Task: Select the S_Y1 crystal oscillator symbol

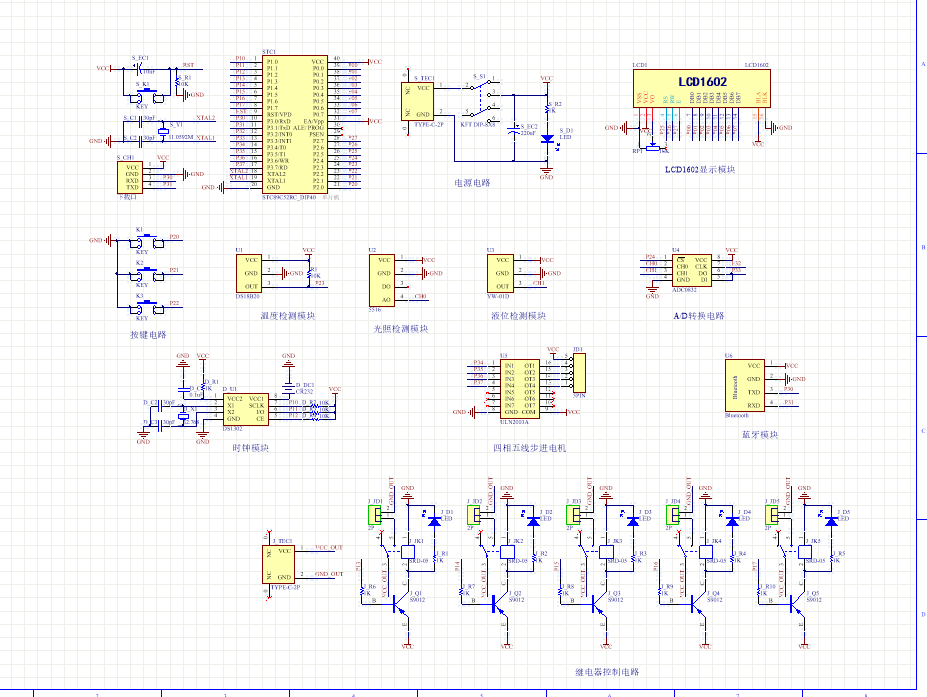Action: (163, 131)
